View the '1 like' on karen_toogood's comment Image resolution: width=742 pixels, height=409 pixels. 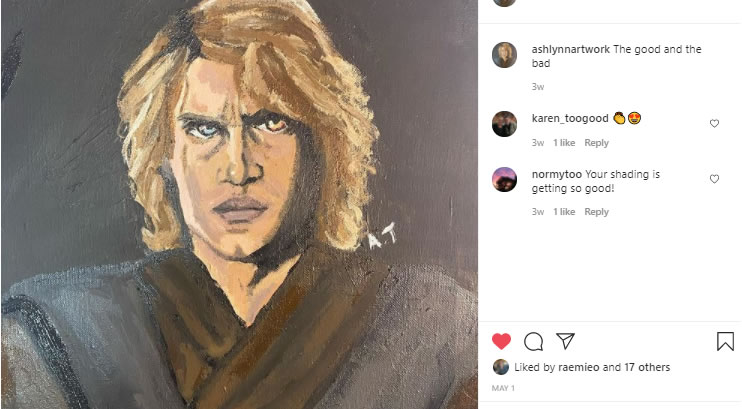564,143
